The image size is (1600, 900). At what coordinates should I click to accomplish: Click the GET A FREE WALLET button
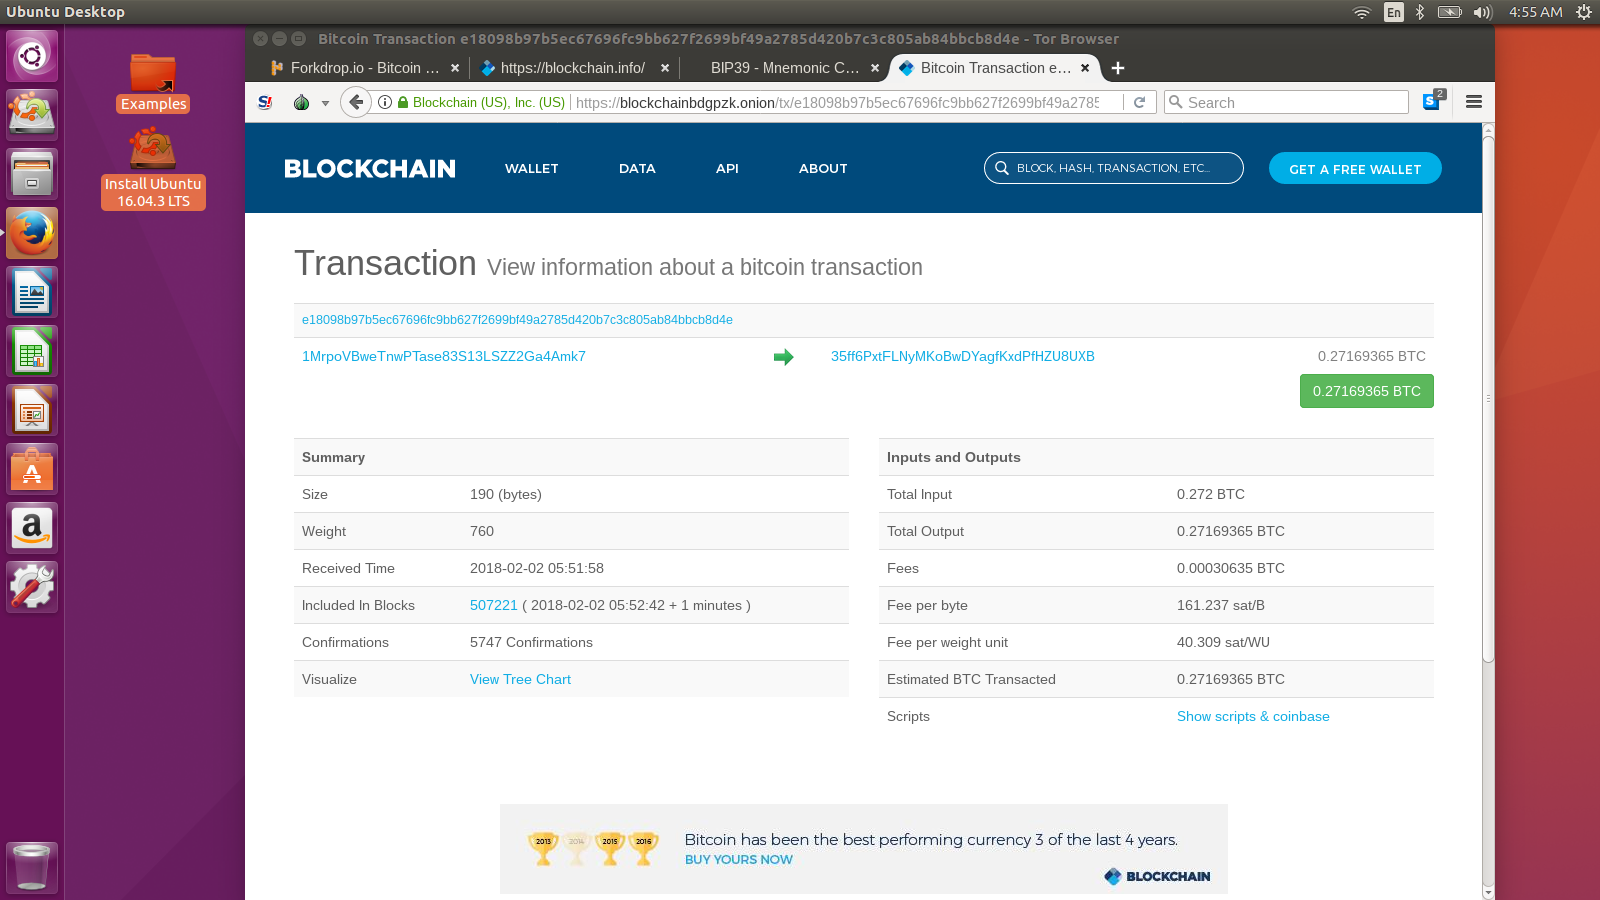coord(1355,168)
